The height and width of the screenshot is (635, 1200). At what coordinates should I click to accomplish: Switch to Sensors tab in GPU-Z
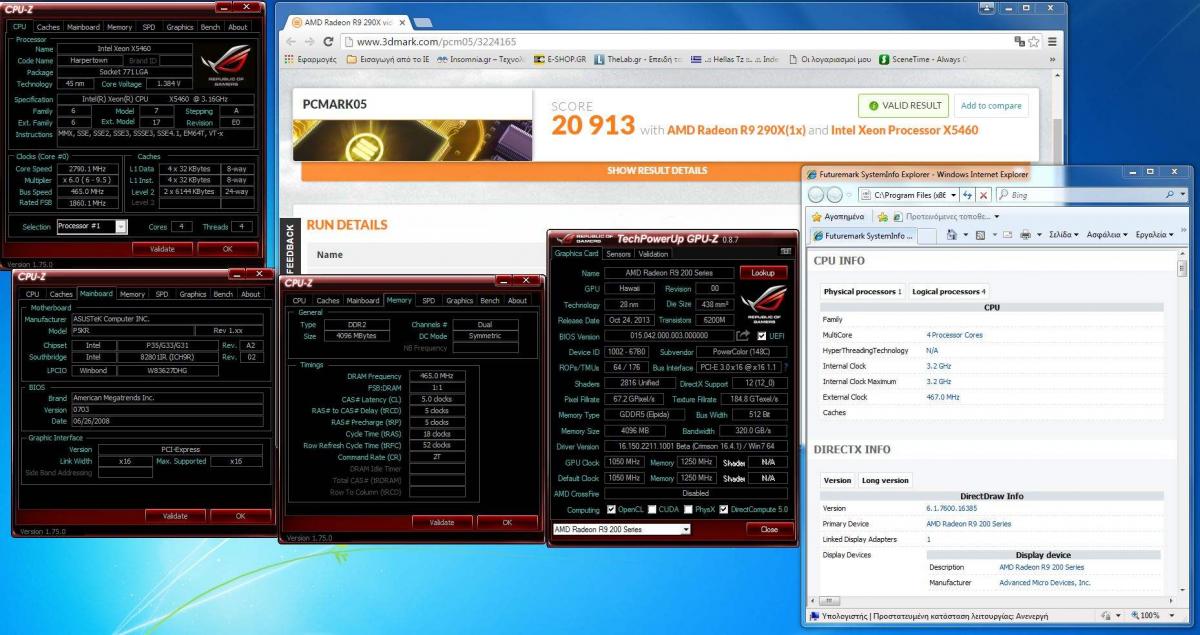point(618,254)
